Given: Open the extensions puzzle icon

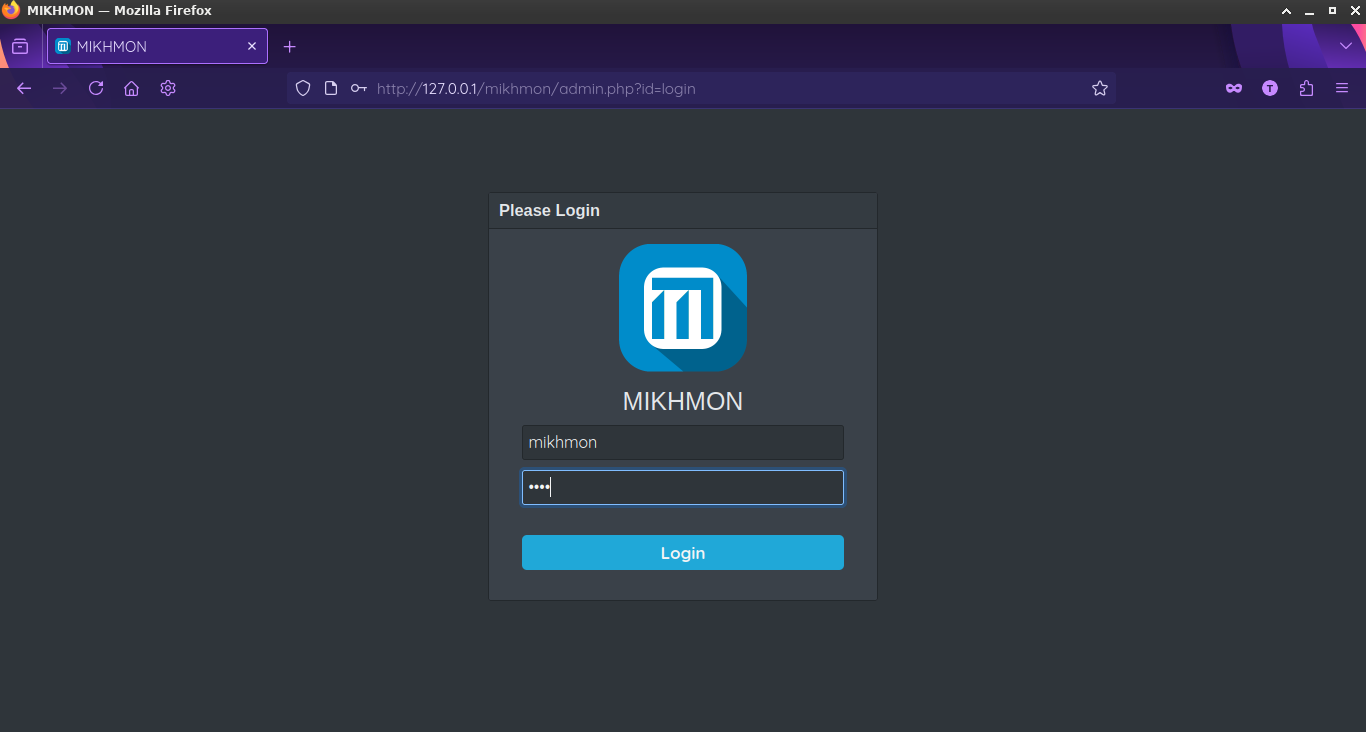Looking at the screenshot, I should (x=1306, y=88).
